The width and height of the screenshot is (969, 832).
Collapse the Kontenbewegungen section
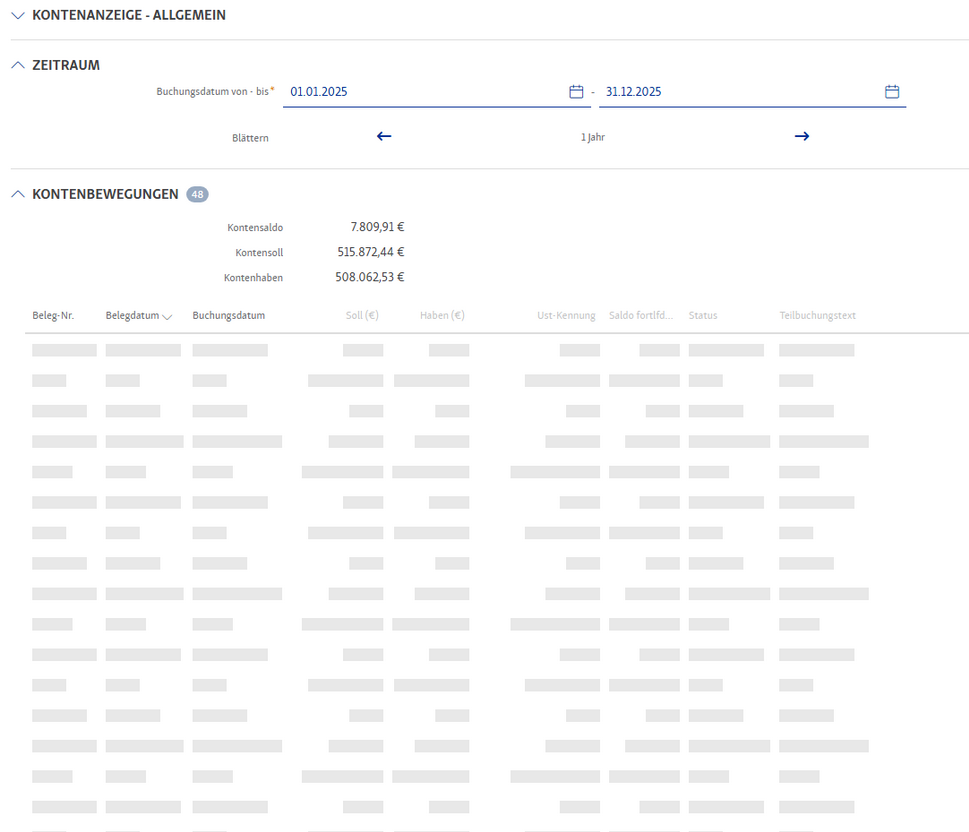click(x=18, y=194)
